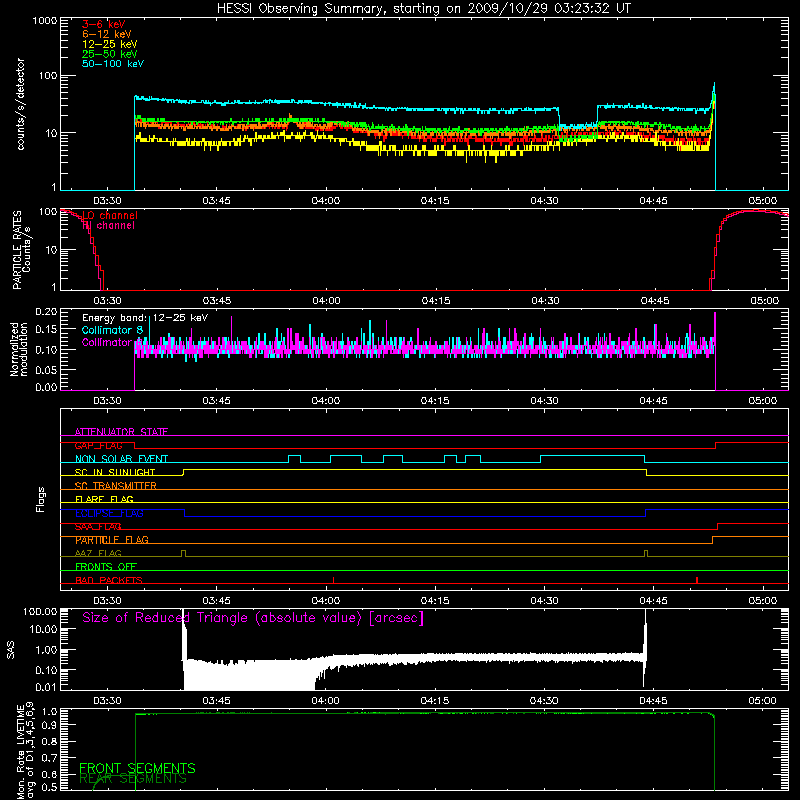
Task: Click the 'AAZ_FLAG' flag label
Action: 98,554
